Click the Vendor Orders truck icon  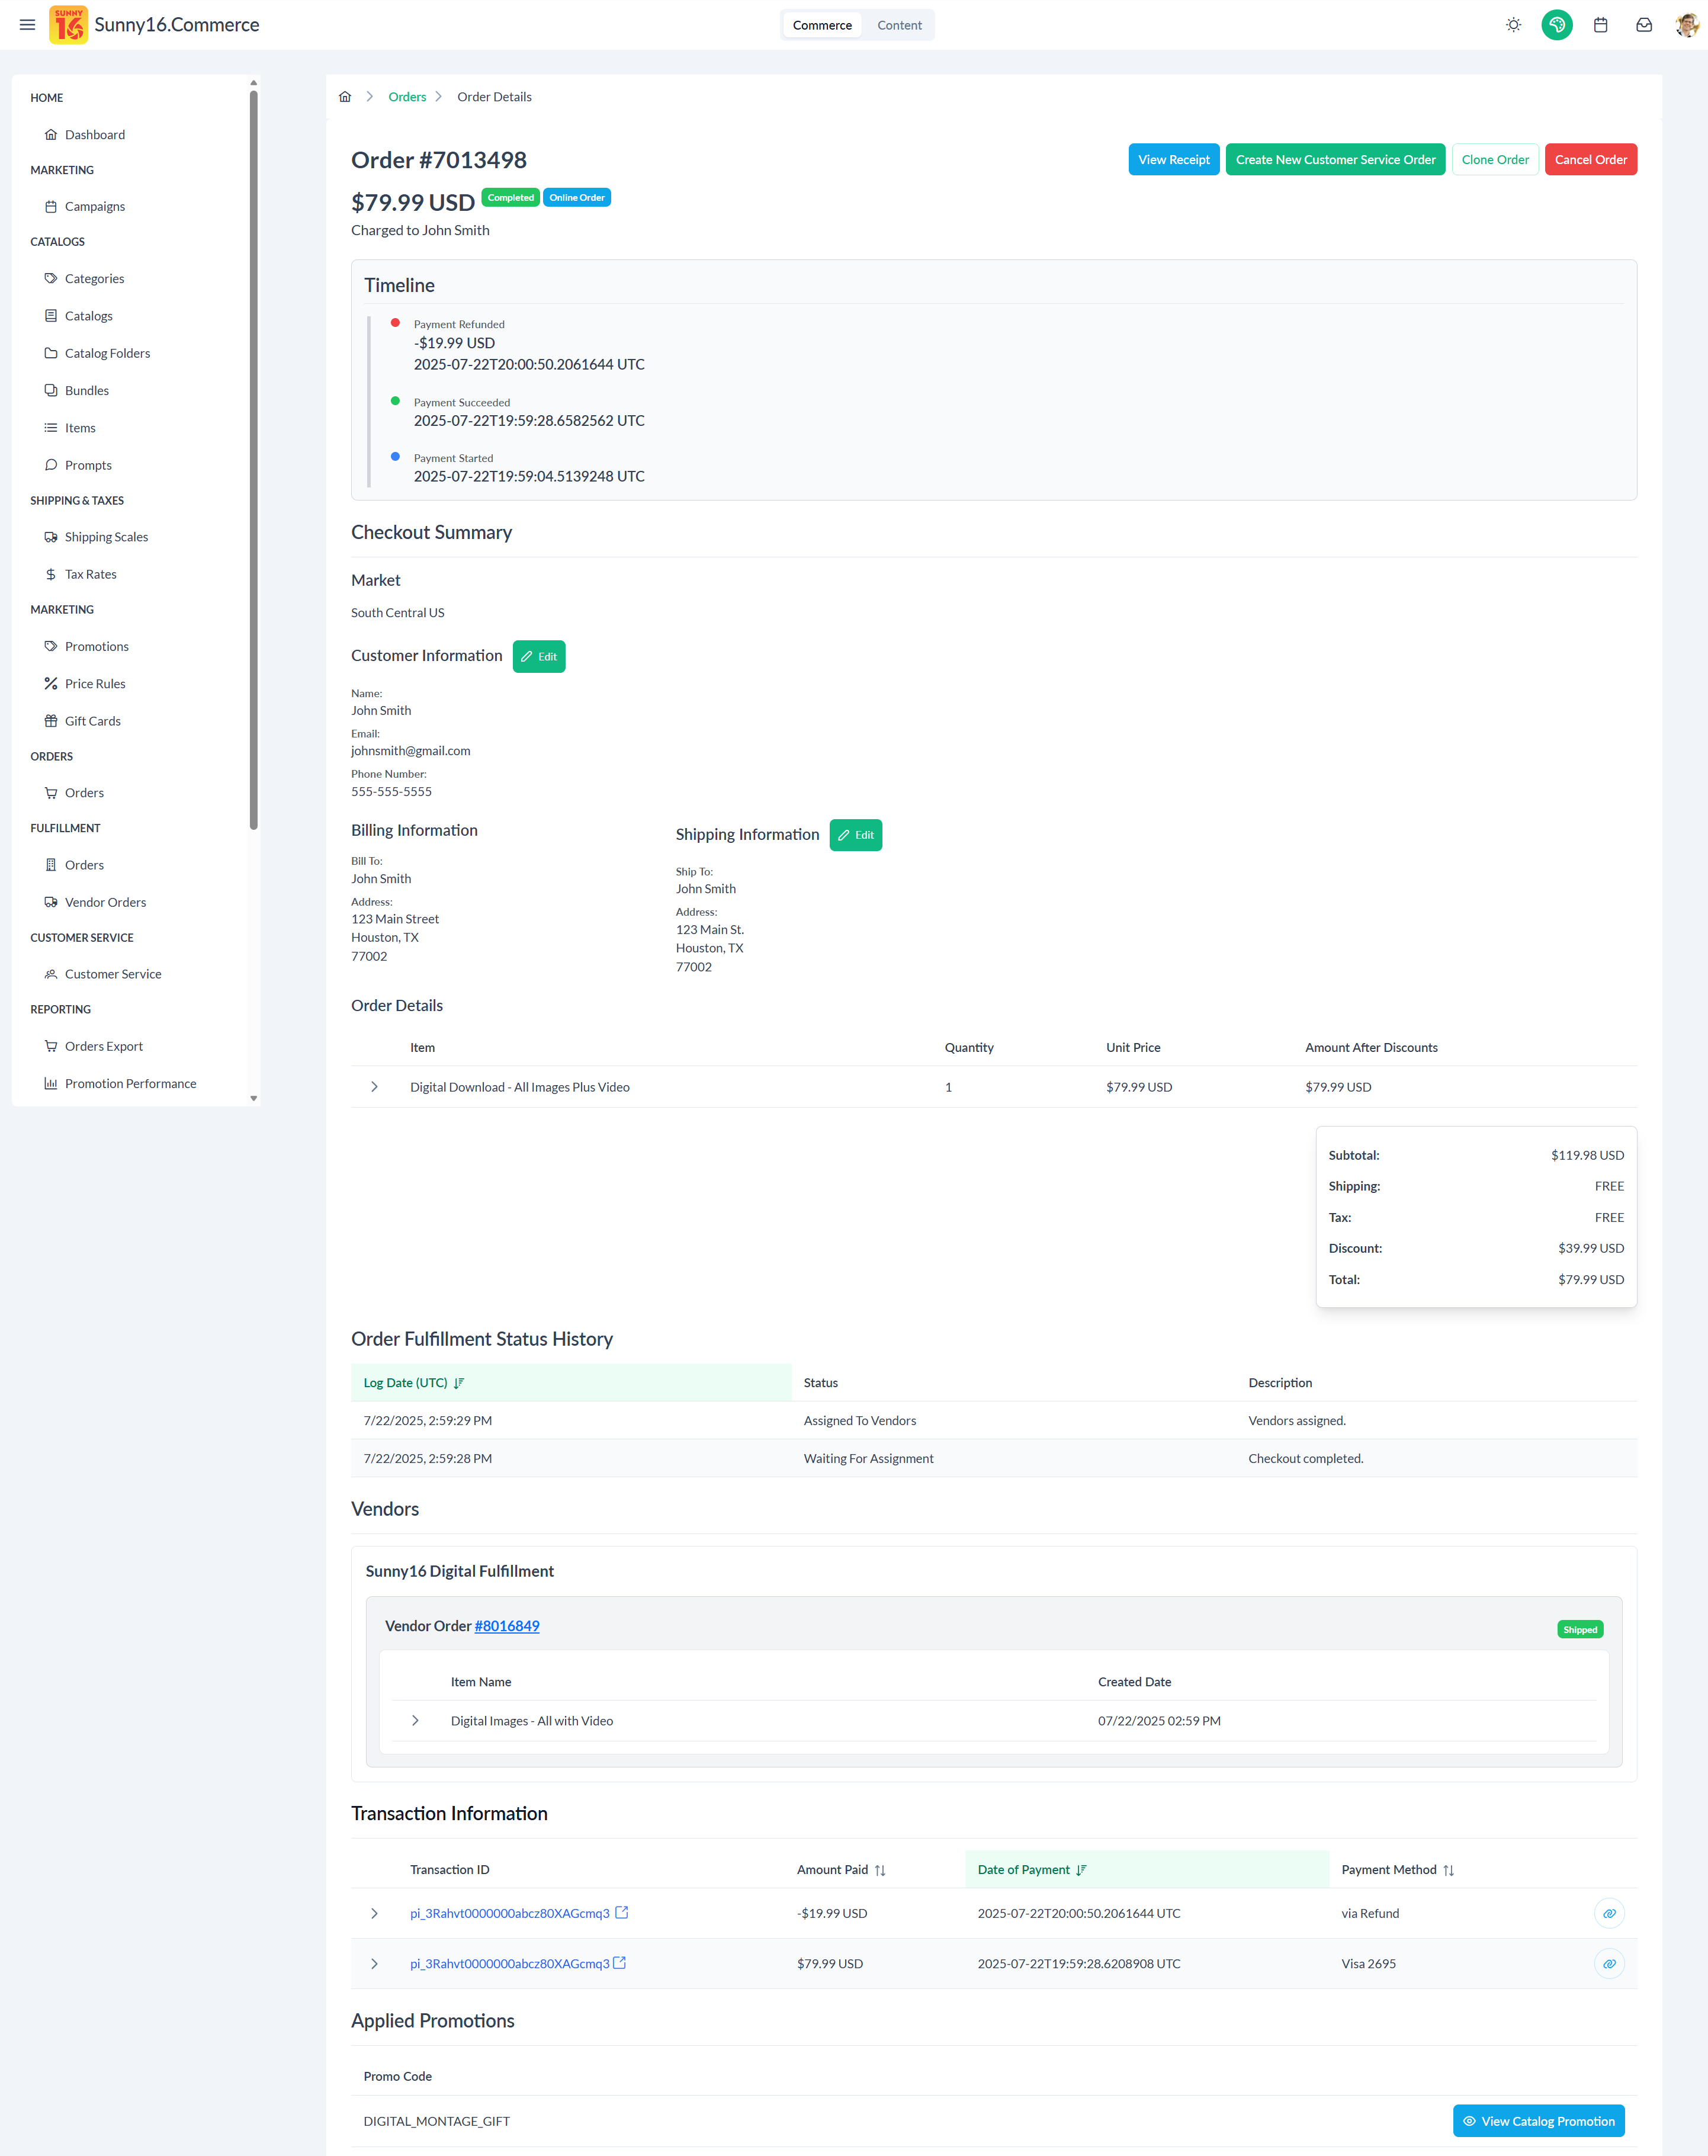tap(51, 902)
